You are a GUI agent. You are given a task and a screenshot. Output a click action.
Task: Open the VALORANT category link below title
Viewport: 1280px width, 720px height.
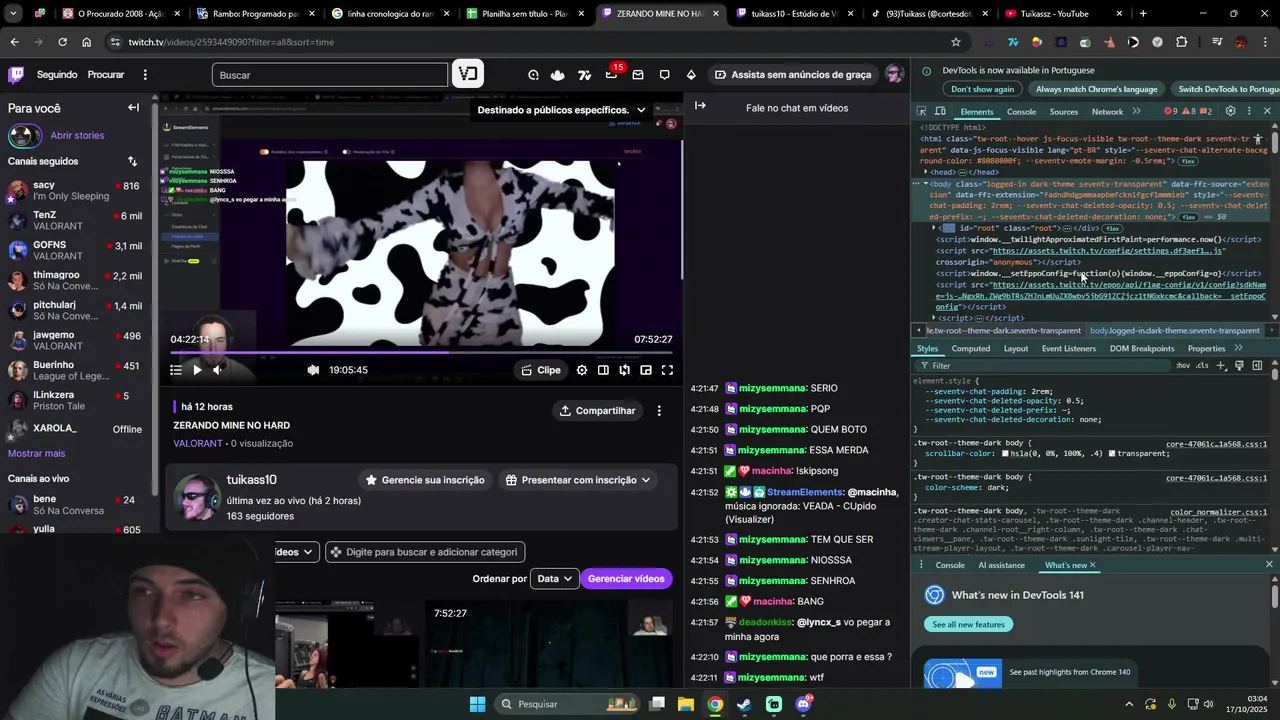click(x=198, y=443)
